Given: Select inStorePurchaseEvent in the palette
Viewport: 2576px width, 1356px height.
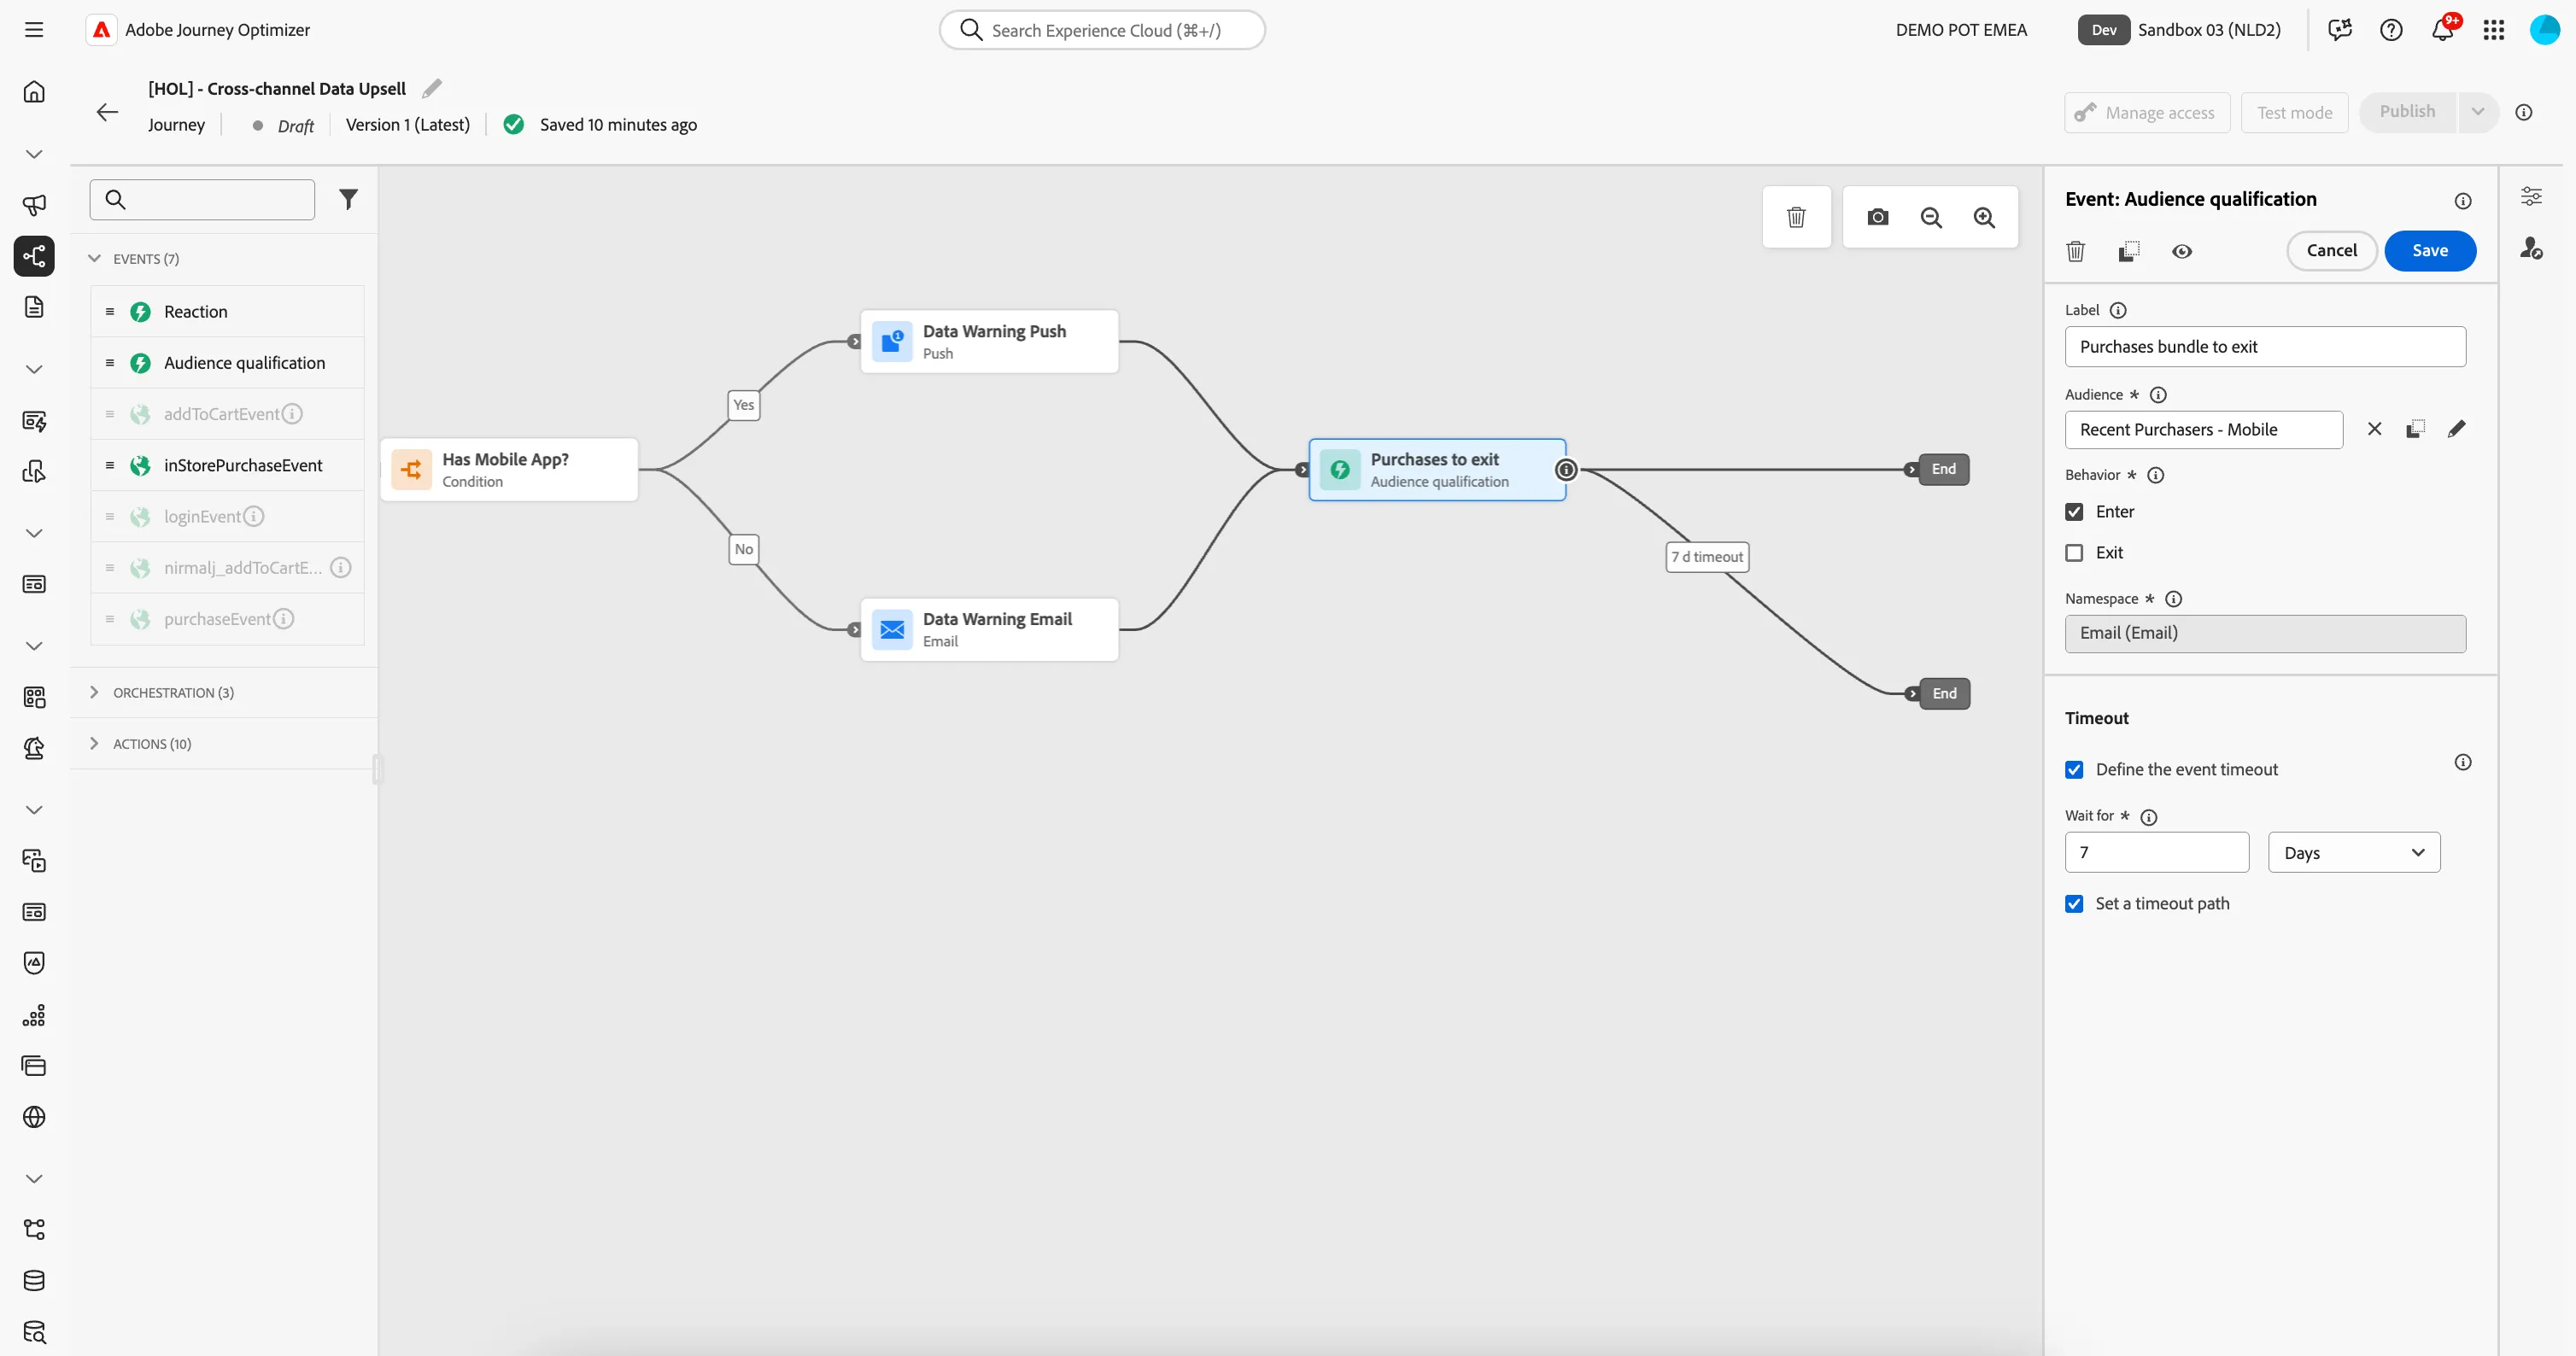Looking at the screenshot, I should (x=227, y=465).
